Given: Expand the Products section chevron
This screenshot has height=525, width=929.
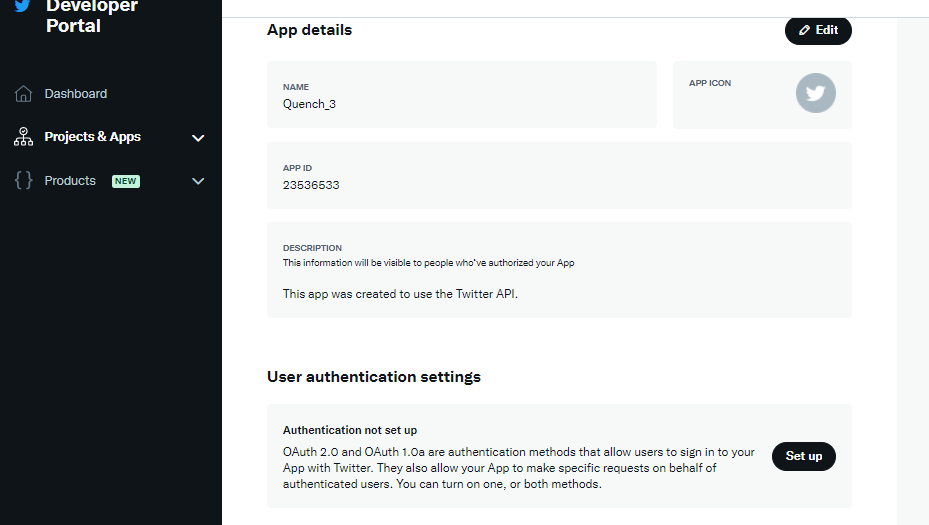Looking at the screenshot, I should [198, 181].
